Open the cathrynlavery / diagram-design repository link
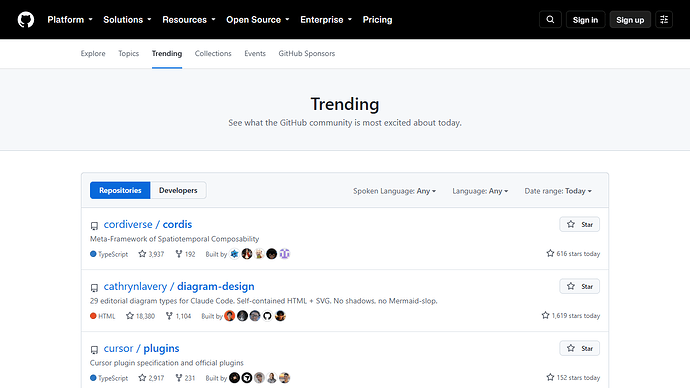The height and width of the screenshot is (388, 690). click(179, 286)
